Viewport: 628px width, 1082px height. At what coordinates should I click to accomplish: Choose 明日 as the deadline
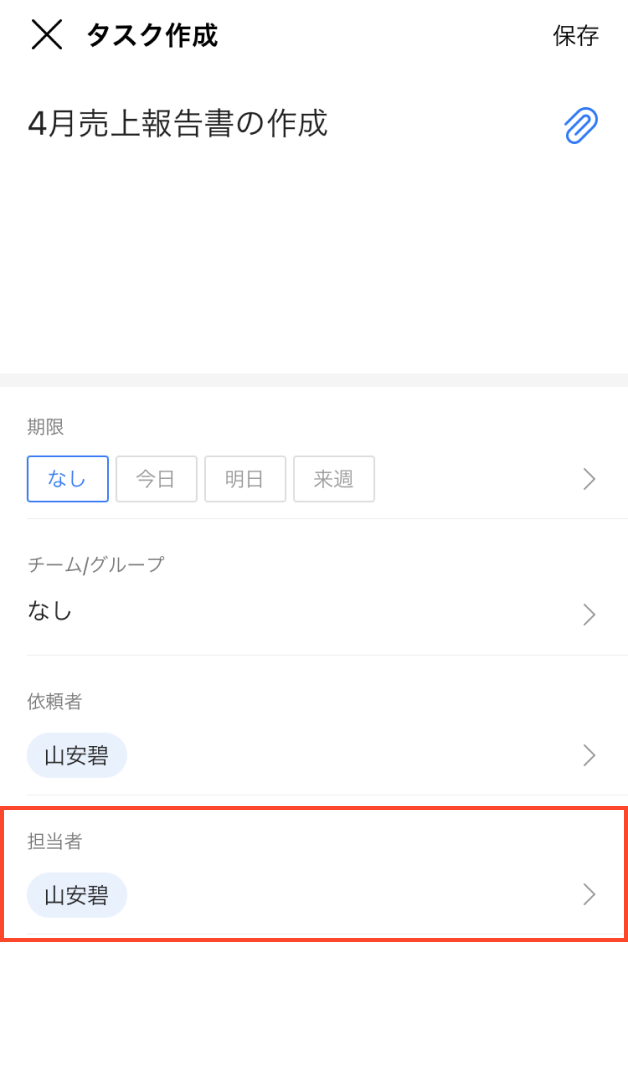pyautogui.click(x=245, y=479)
